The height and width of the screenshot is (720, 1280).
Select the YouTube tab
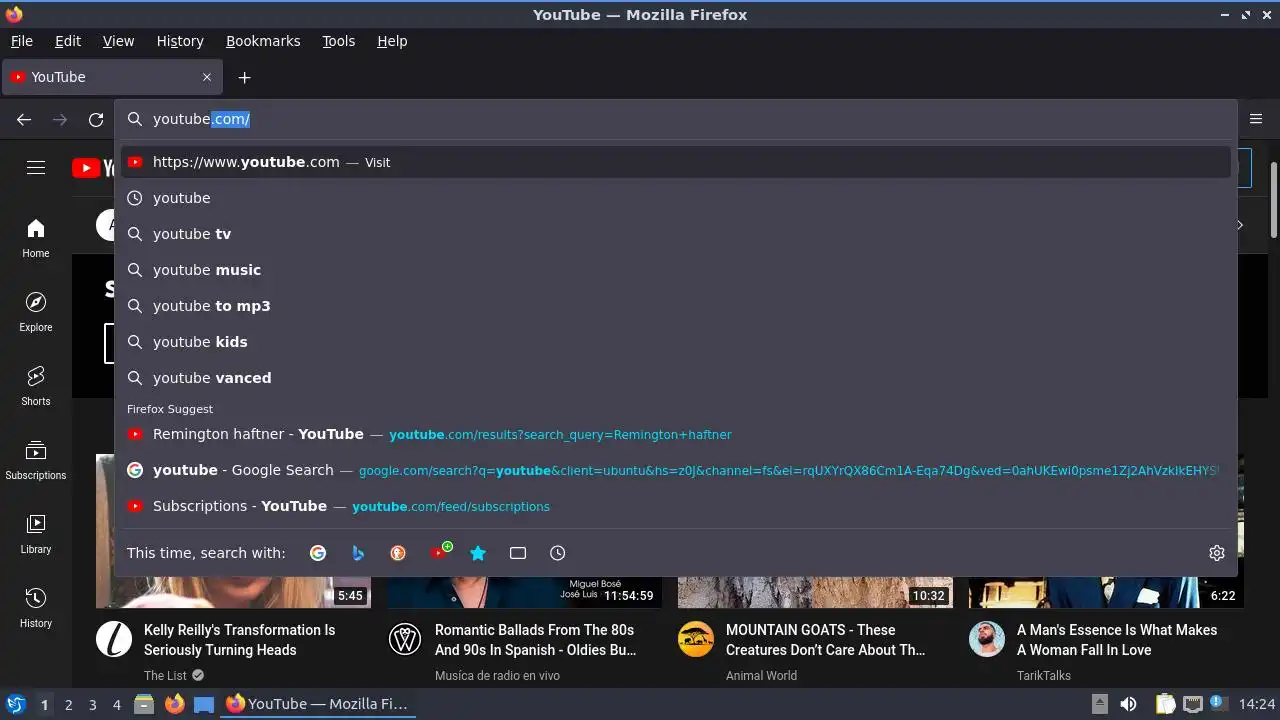click(112, 77)
